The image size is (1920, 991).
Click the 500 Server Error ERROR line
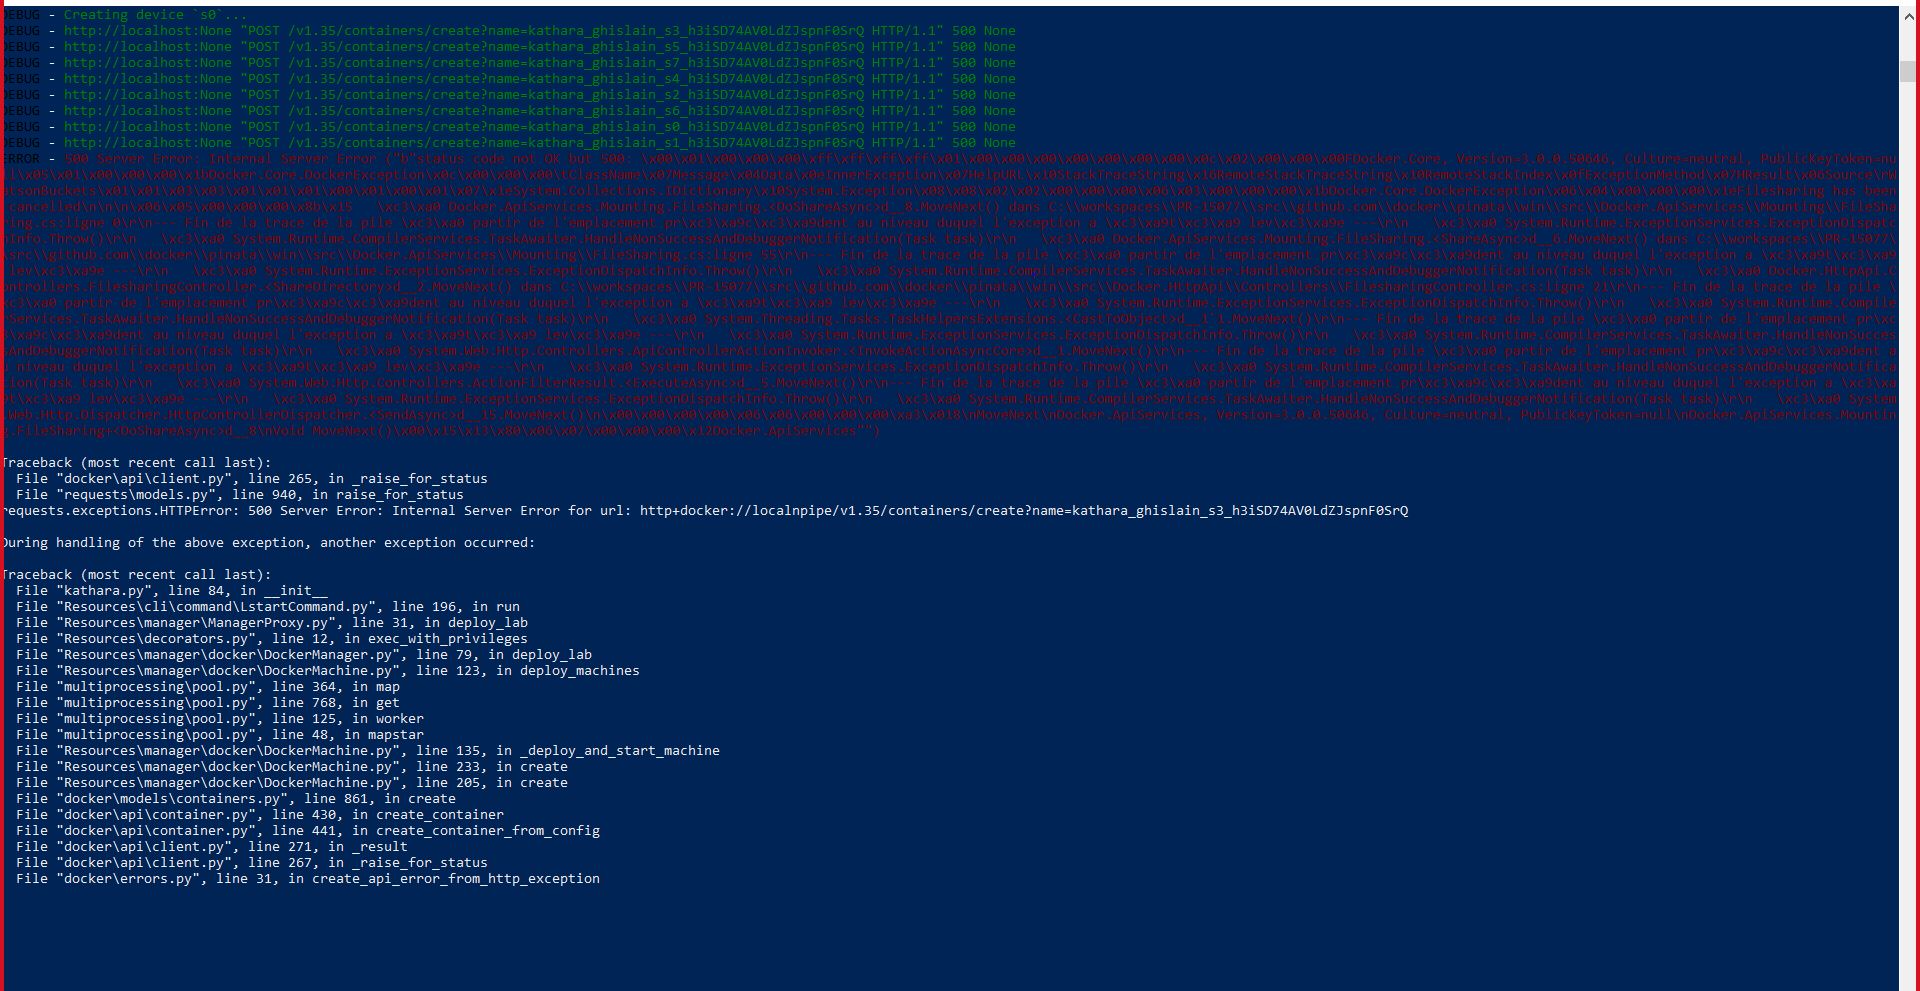(x=400, y=158)
